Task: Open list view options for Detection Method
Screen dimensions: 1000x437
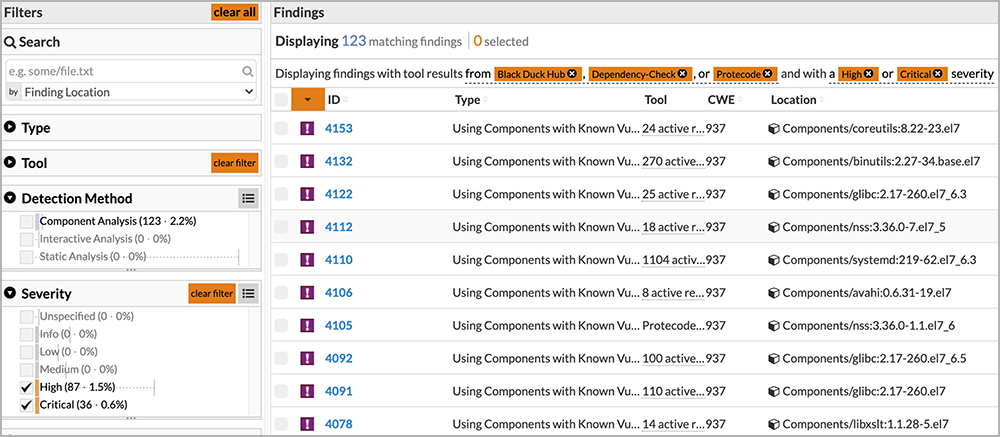Action: [248, 198]
